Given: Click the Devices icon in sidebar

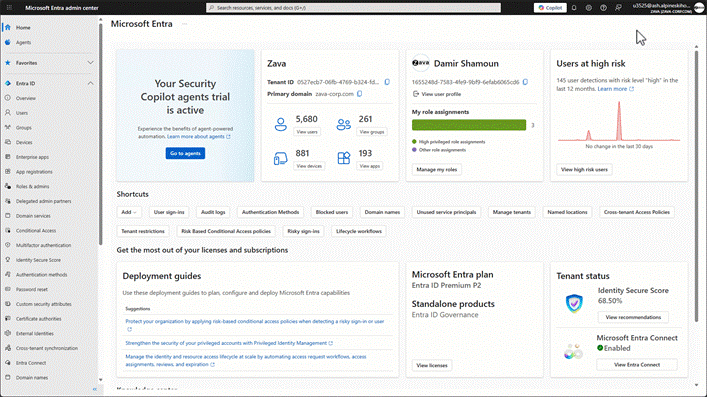Looking at the screenshot, I should tap(8, 142).
